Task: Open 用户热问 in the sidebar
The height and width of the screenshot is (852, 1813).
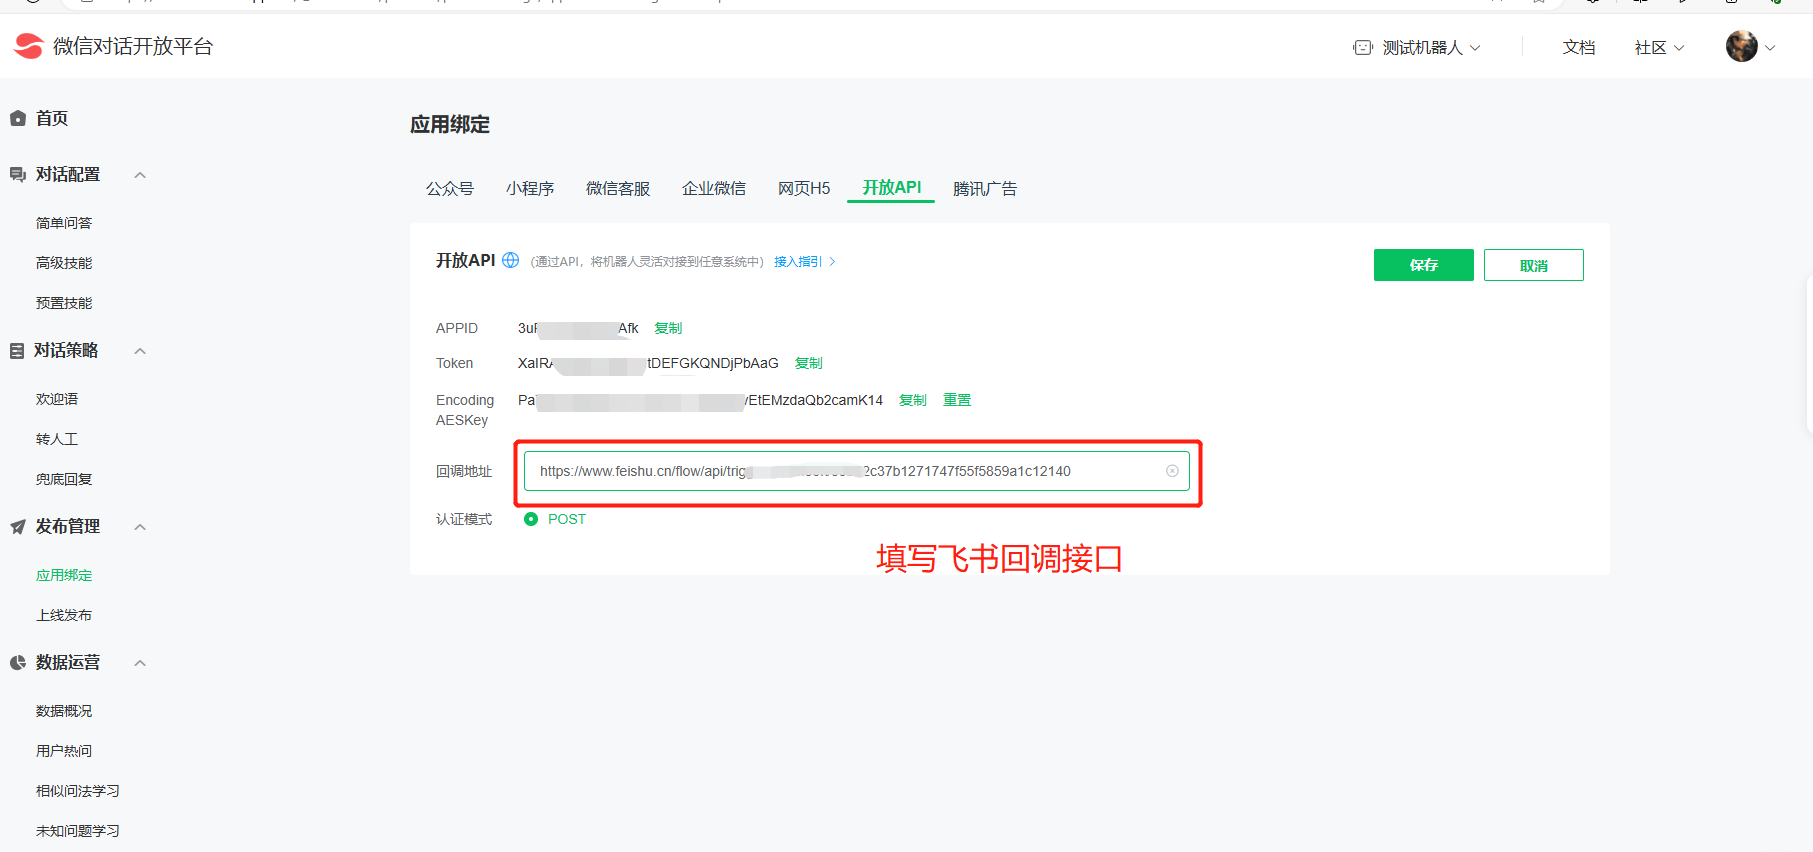Action: [x=64, y=751]
